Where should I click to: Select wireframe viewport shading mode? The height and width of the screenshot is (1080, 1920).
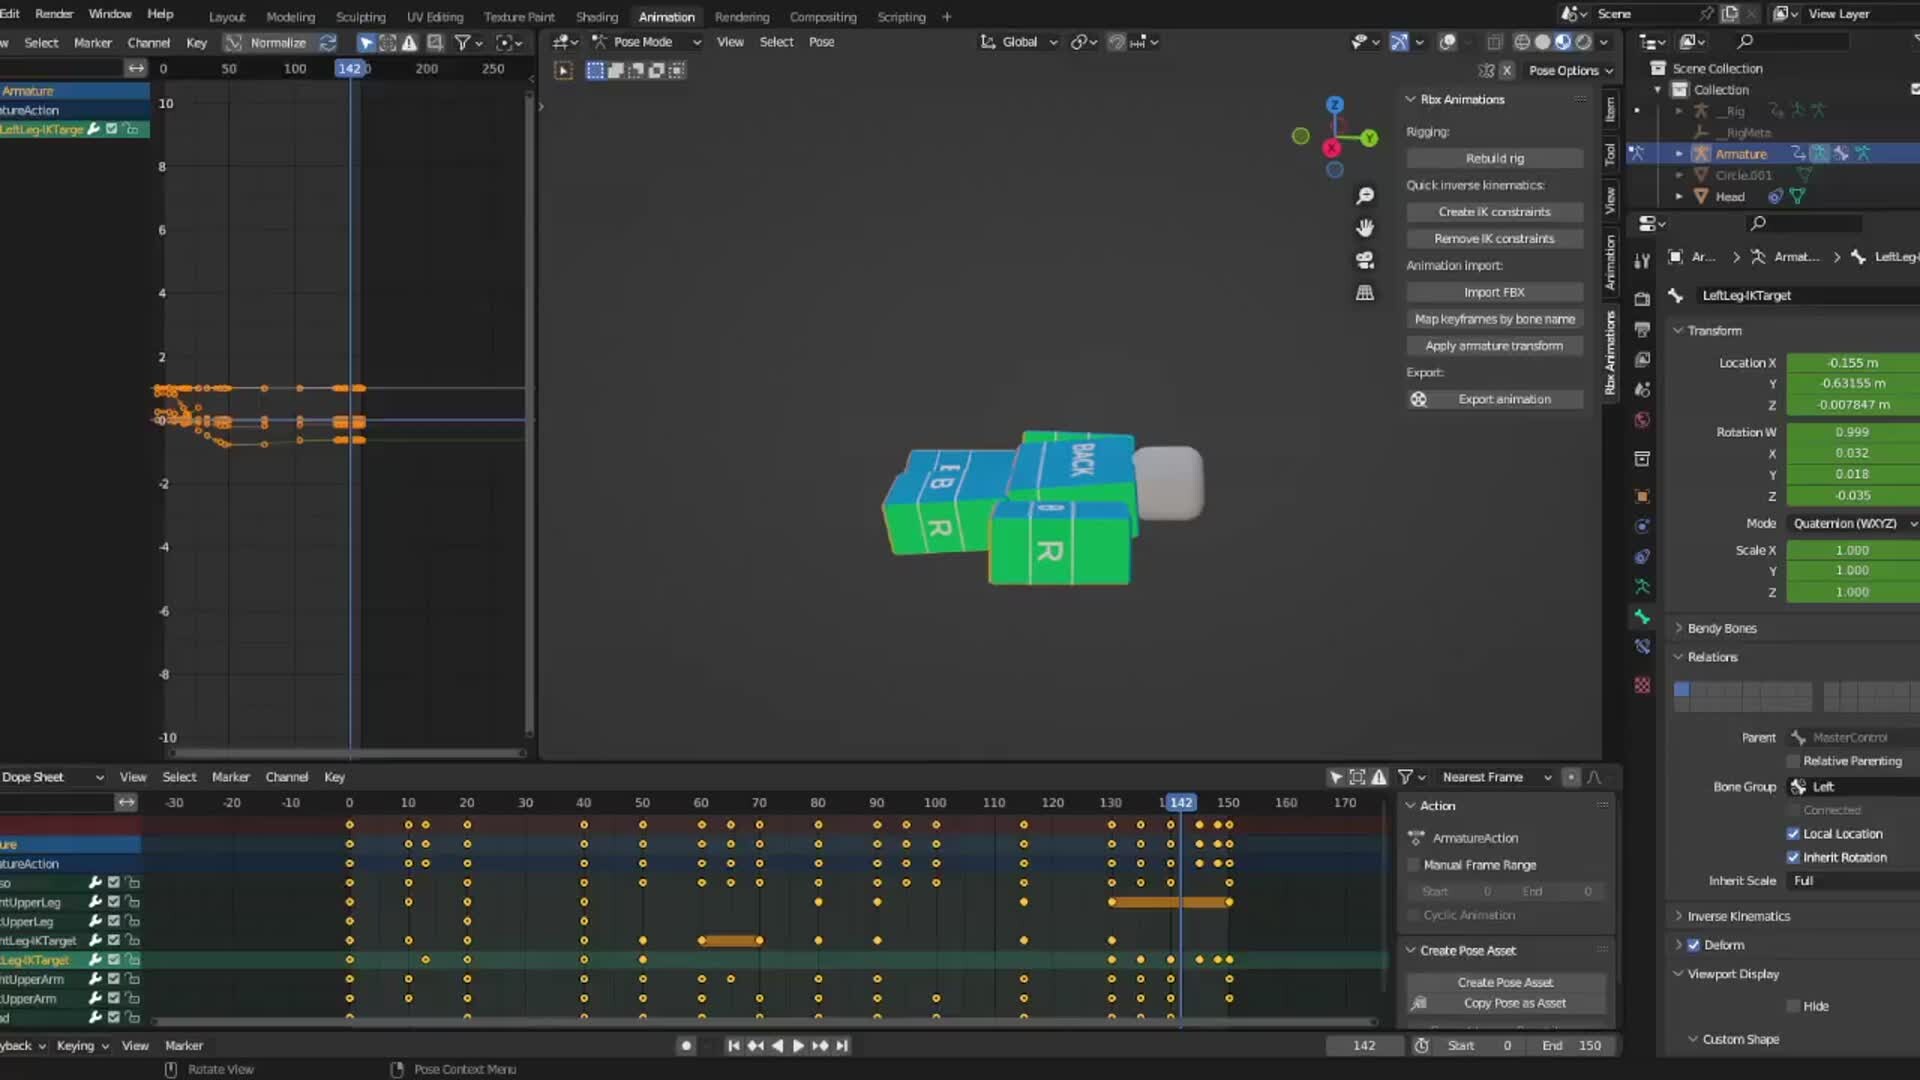[1522, 42]
